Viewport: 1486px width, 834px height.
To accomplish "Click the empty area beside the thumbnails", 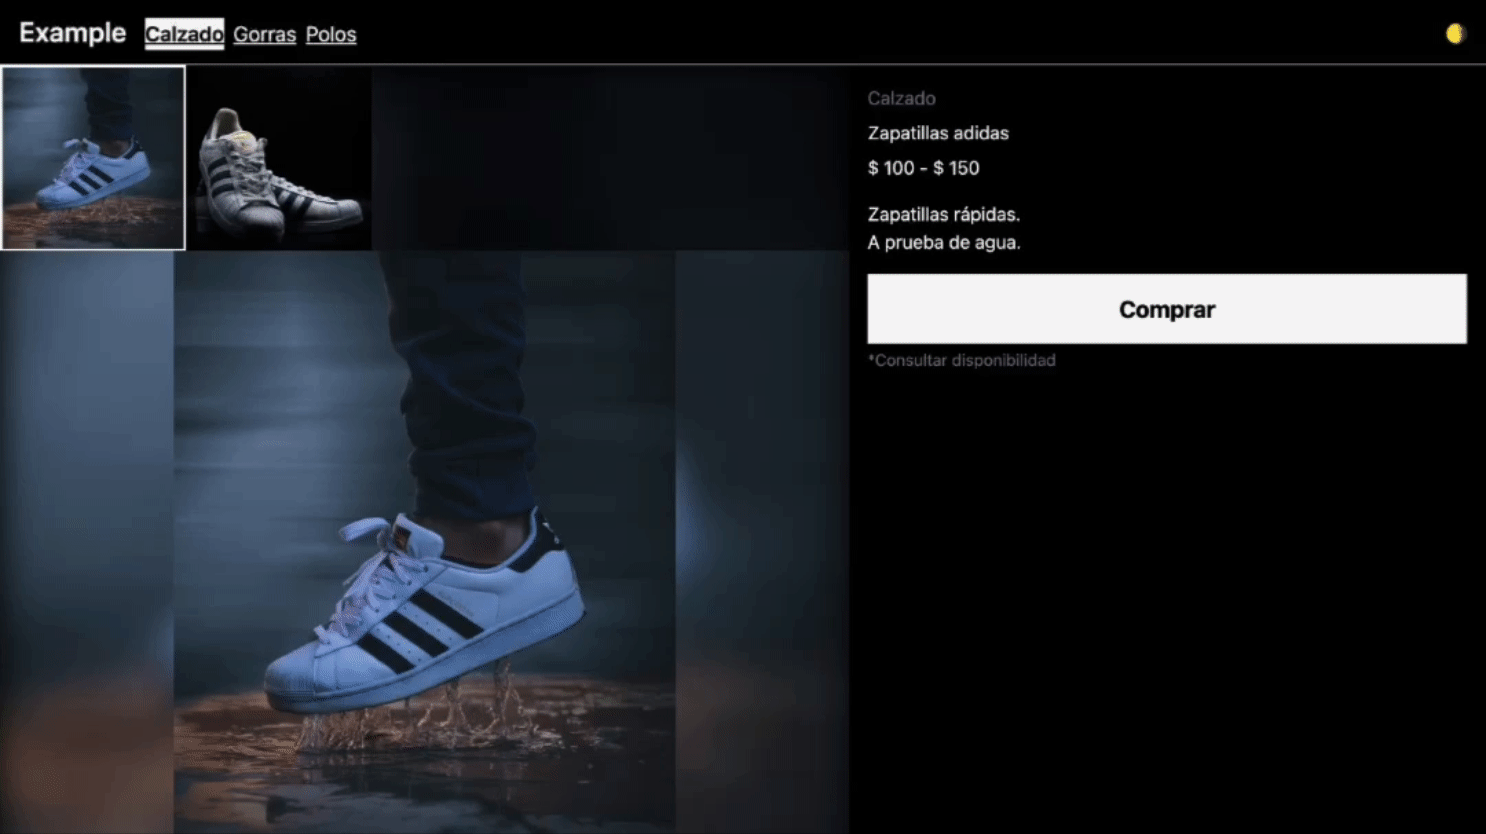I will tap(610, 158).
